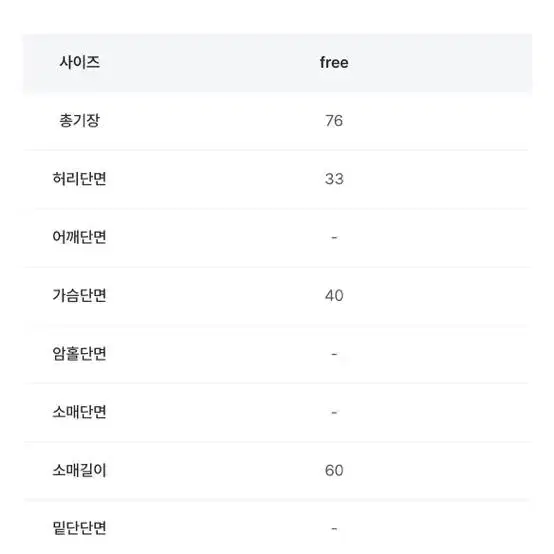Select the 밑단단면 row label
This screenshot has width=554, height=554.
coord(79,528)
